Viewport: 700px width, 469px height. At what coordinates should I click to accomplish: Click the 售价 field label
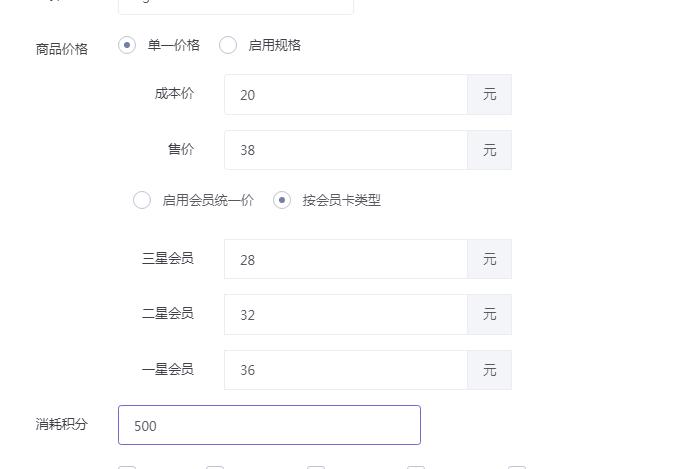coord(181,149)
